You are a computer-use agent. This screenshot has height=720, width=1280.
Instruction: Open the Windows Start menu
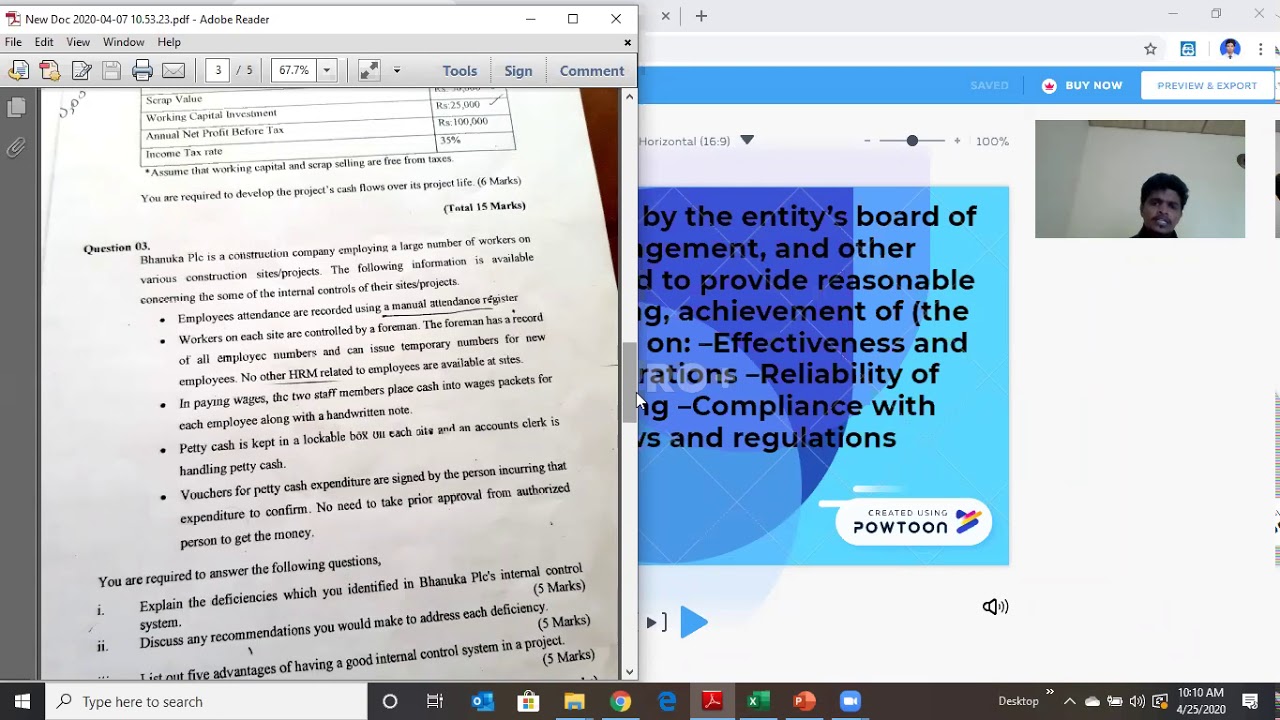(22, 701)
